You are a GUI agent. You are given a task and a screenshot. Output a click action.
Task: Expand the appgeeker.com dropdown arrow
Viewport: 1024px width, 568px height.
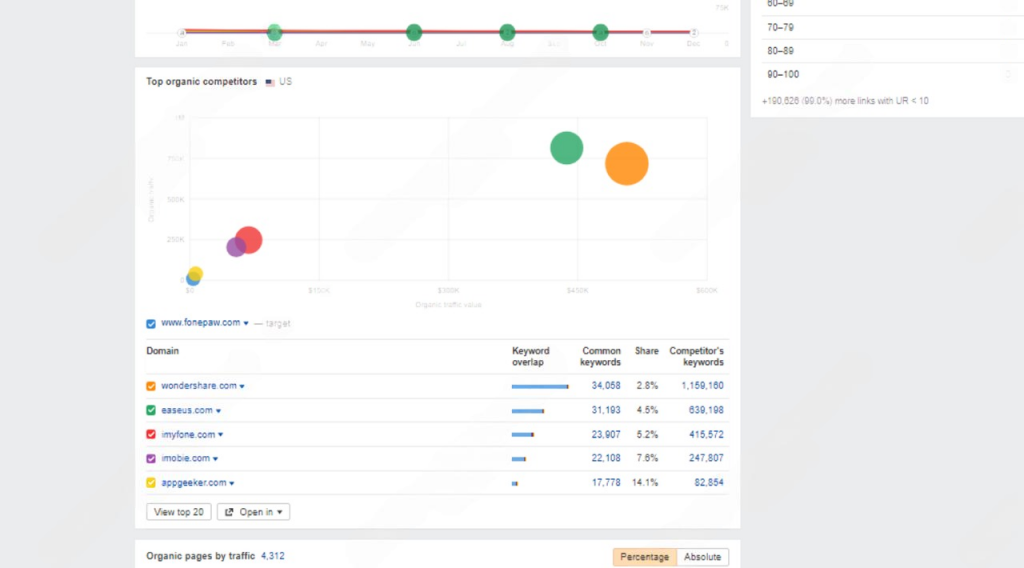(x=232, y=483)
